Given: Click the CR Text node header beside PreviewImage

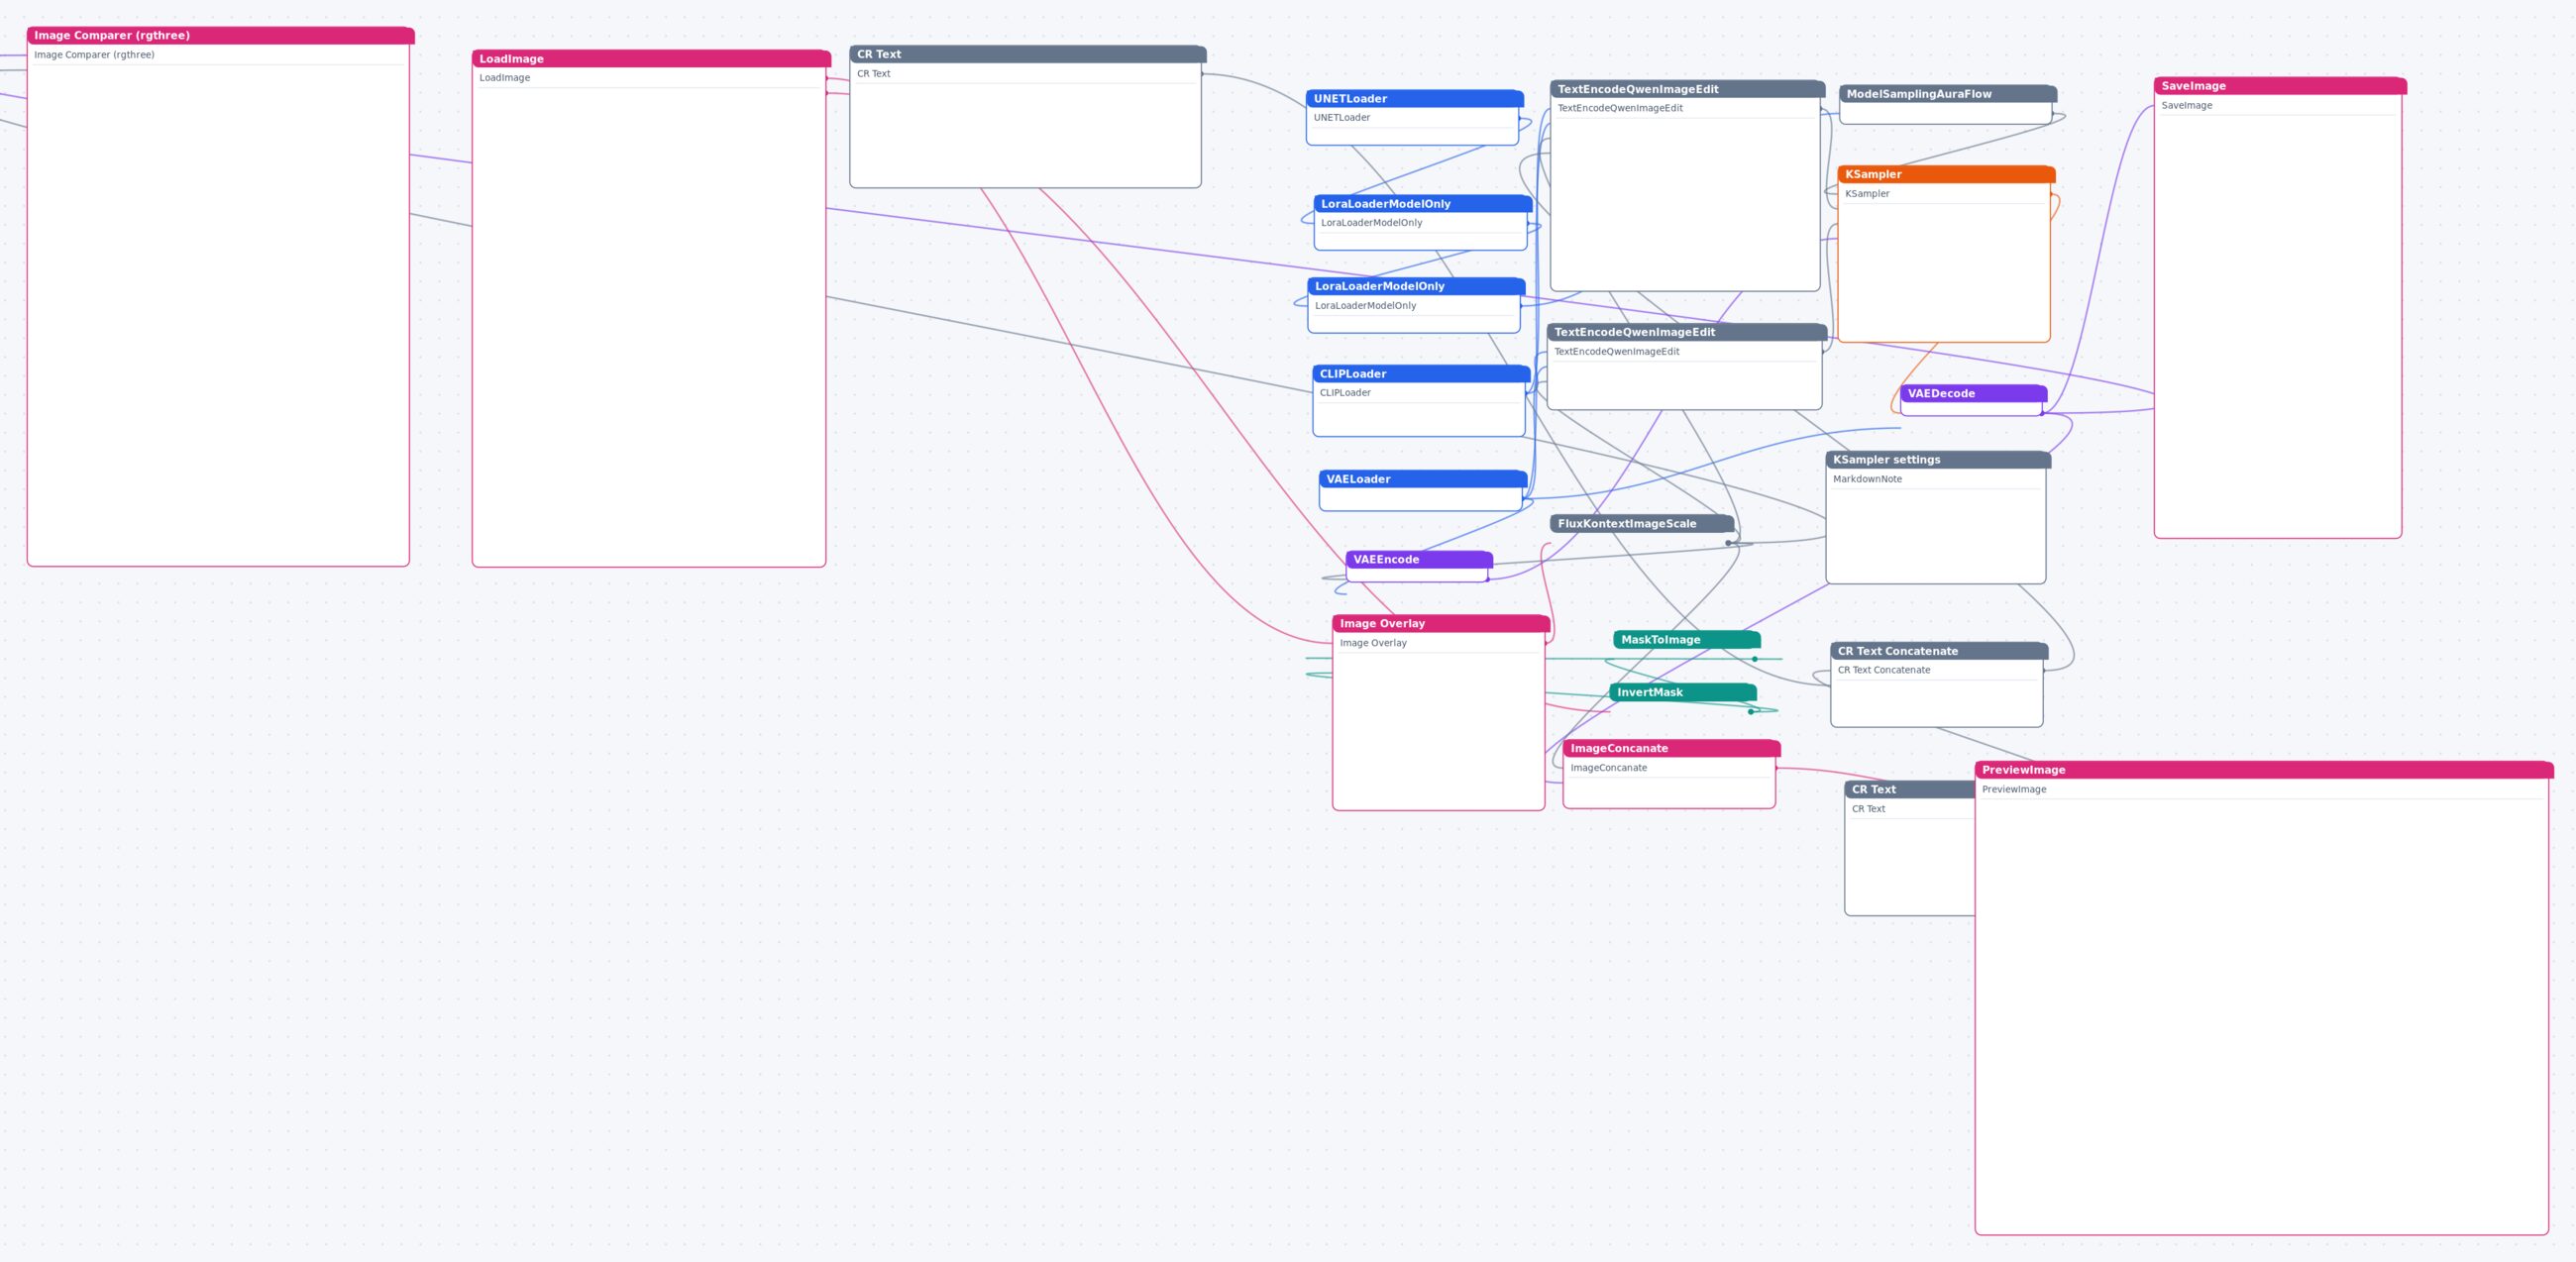Looking at the screenshot, I should coord(1909,789).
